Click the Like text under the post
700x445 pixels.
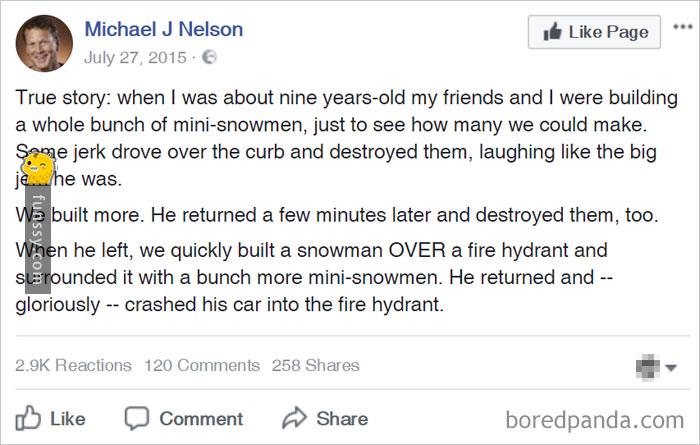(67, 419)
